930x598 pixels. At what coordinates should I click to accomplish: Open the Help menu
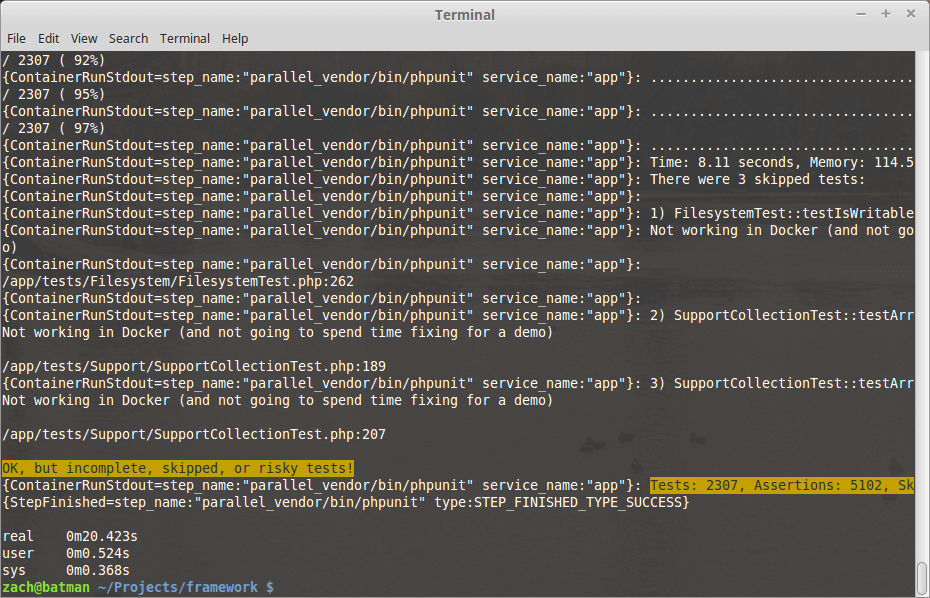[x=235, y=38]
